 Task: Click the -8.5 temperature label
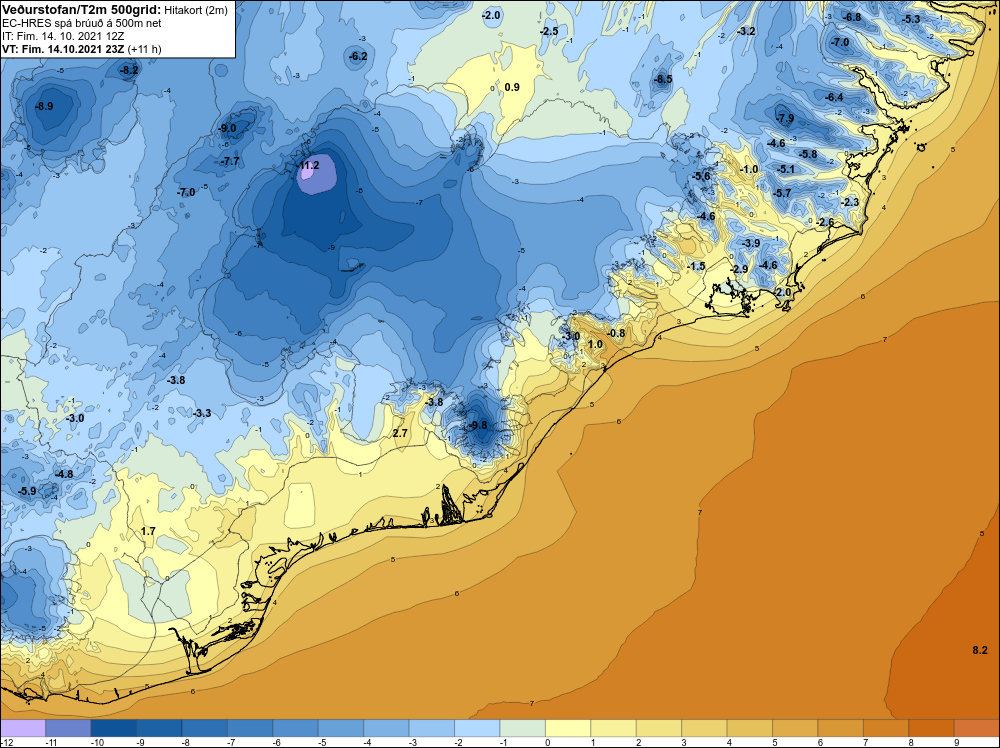pyautogui.click(x=663, y=79)
